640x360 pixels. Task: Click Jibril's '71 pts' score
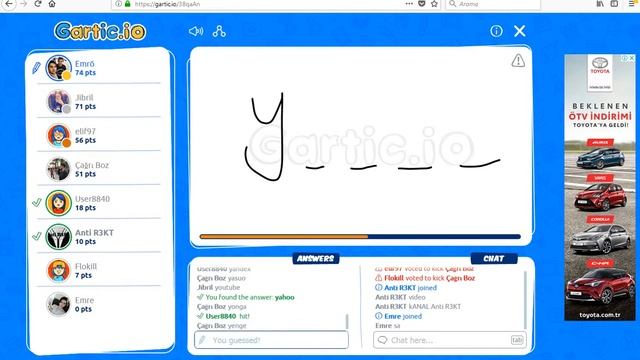85,107
